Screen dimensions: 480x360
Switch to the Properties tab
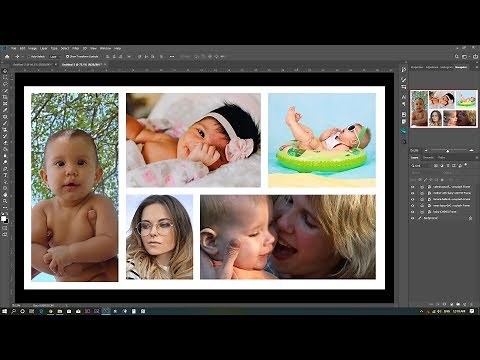[x=417, y=67]
